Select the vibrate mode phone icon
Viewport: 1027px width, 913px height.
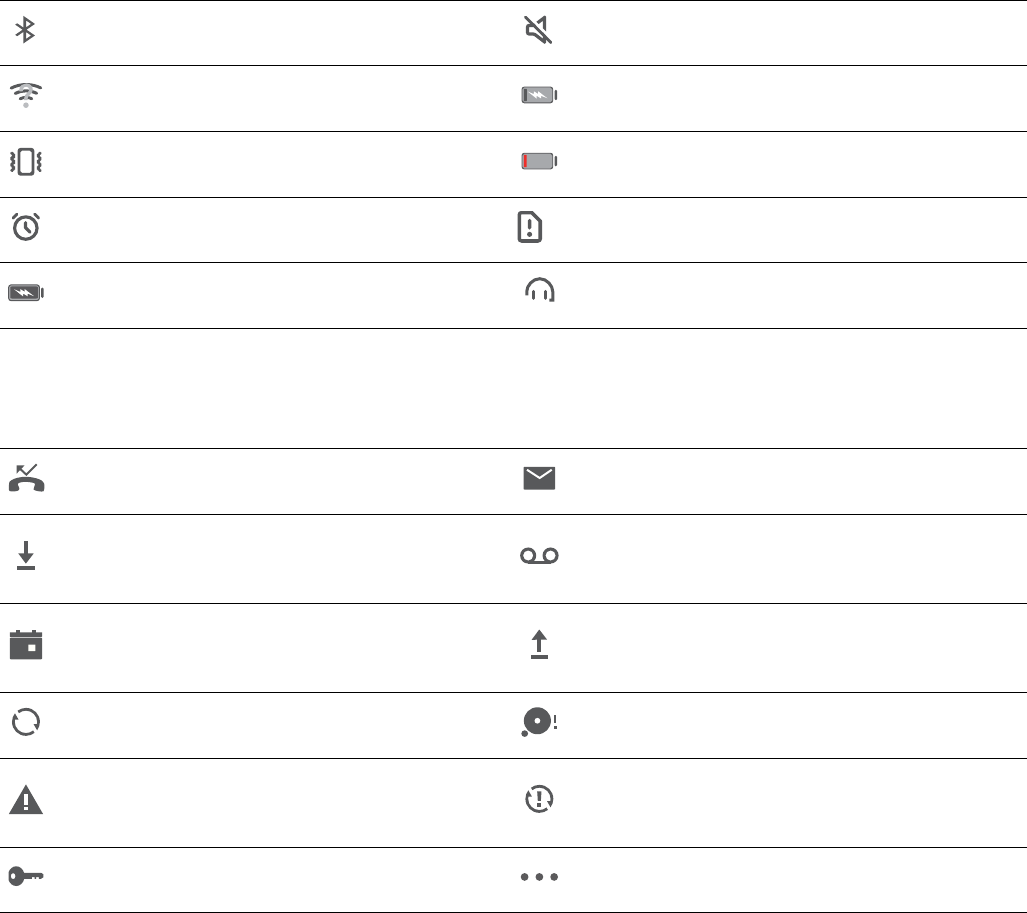26,162
